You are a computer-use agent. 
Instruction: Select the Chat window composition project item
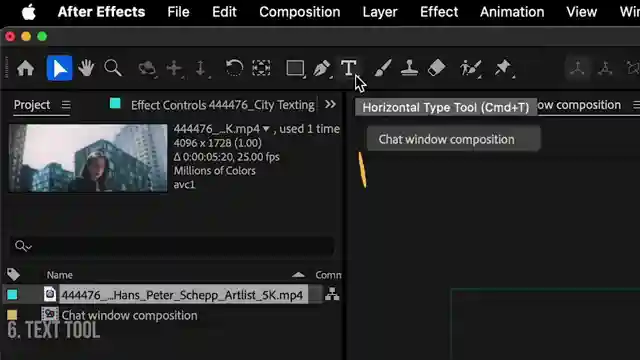click(x=129, y=315)
